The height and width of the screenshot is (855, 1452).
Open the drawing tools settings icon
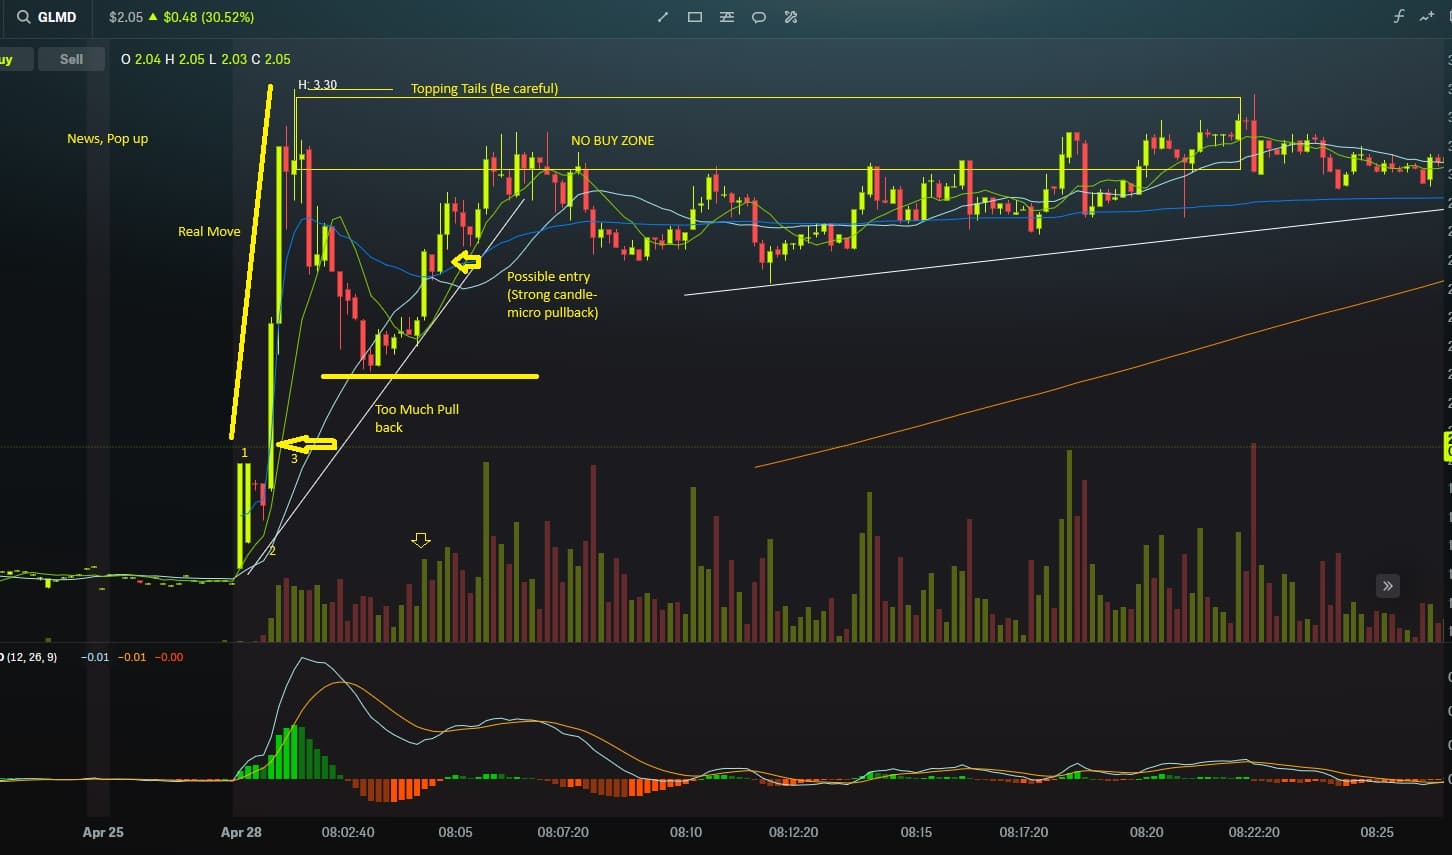coord(791,17)
